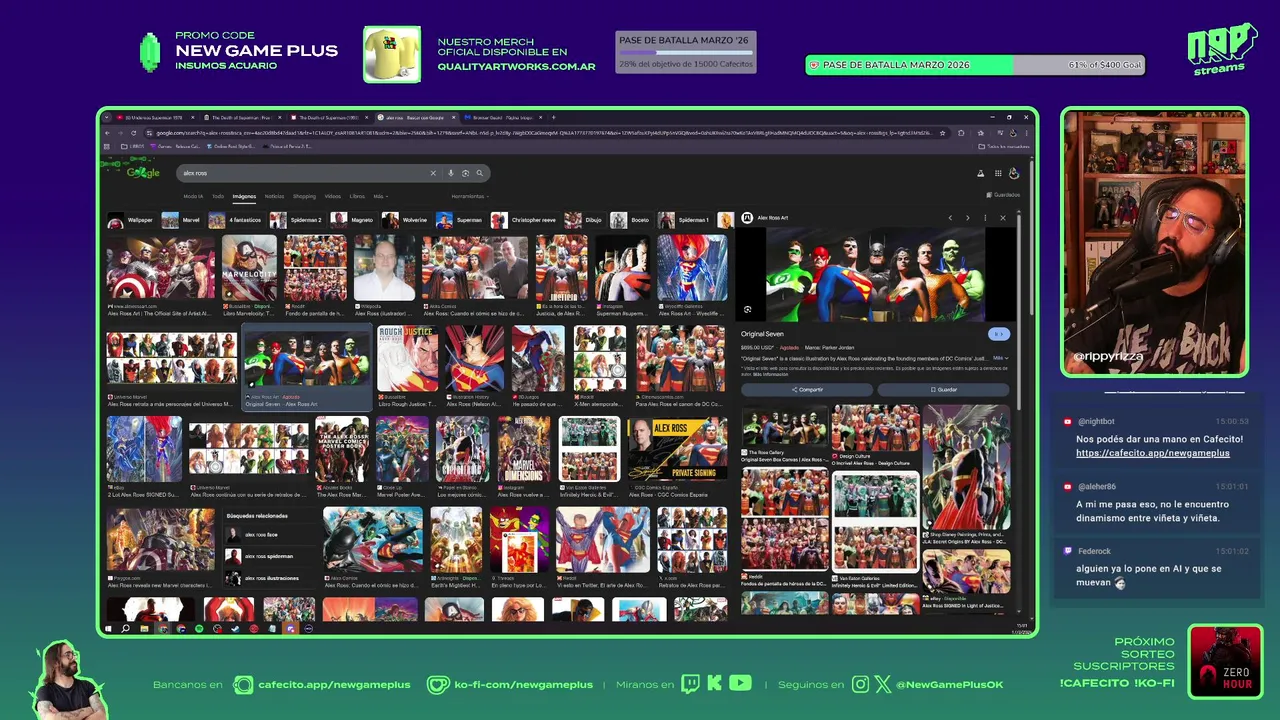
Task: Select Wolverine filter chip
Action: pyautogui.click(x=406, y=220)
